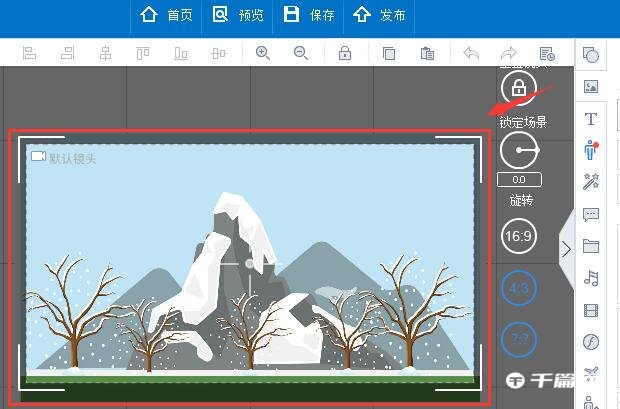Image resolution: width=620 pixels, height=409 pixels.
Task: Open the 预览 preview menu item
Action: coord(238,15)
